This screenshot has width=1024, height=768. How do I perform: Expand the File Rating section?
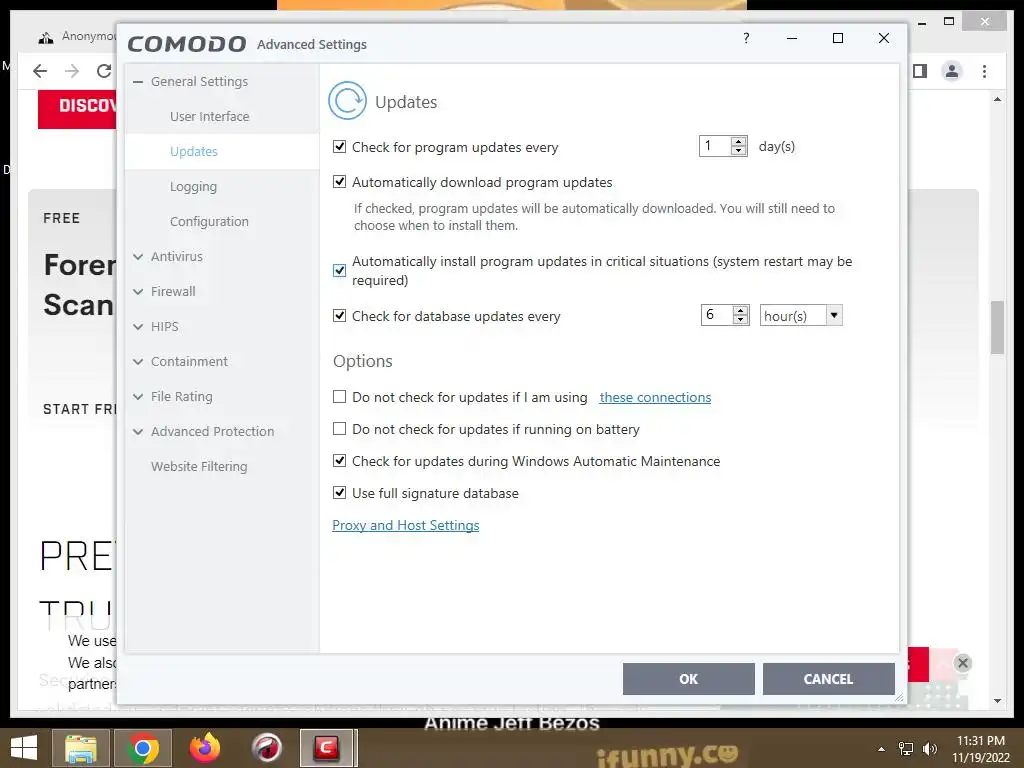point(138,396)
